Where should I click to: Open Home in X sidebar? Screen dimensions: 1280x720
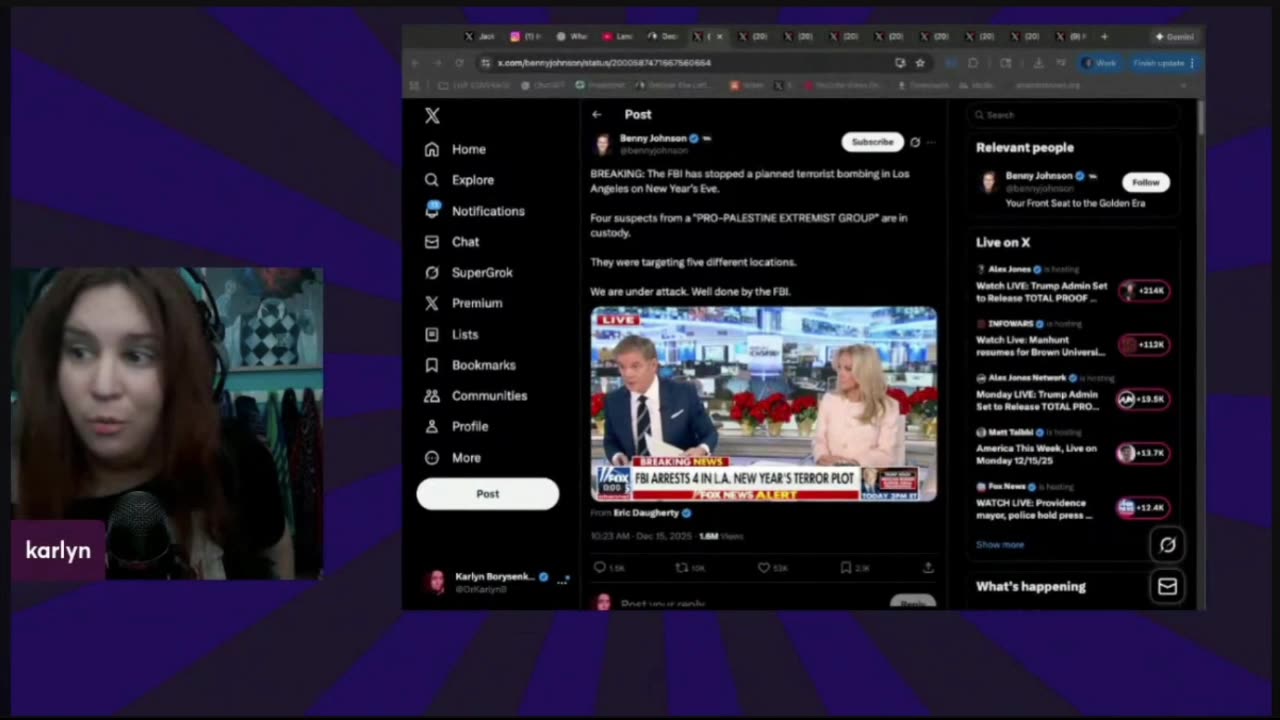[455, 149]
